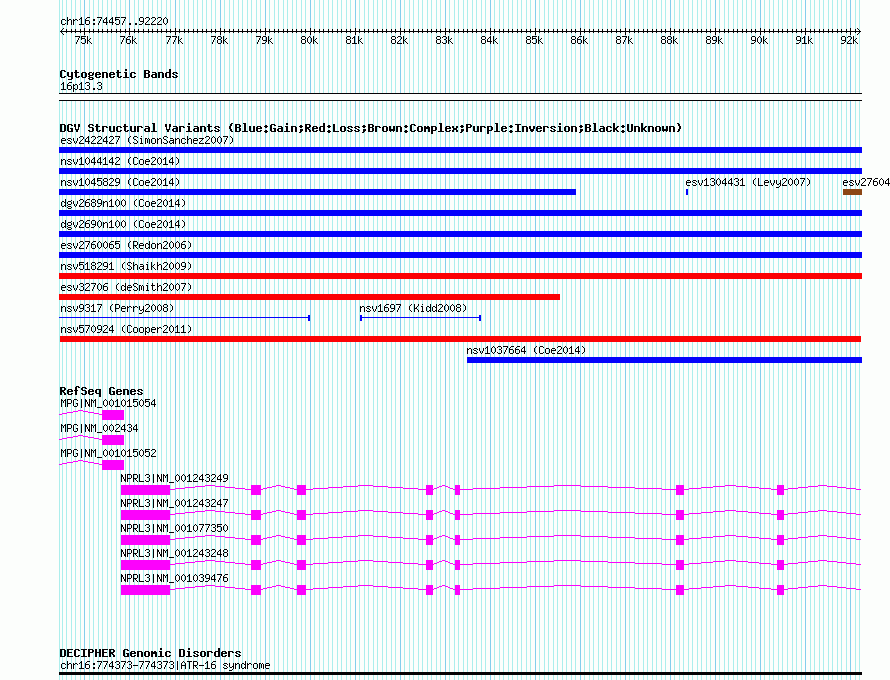Click the 75k ruler position
The width and height of the screenshot is (890, 680).
(x=83, y=41)
